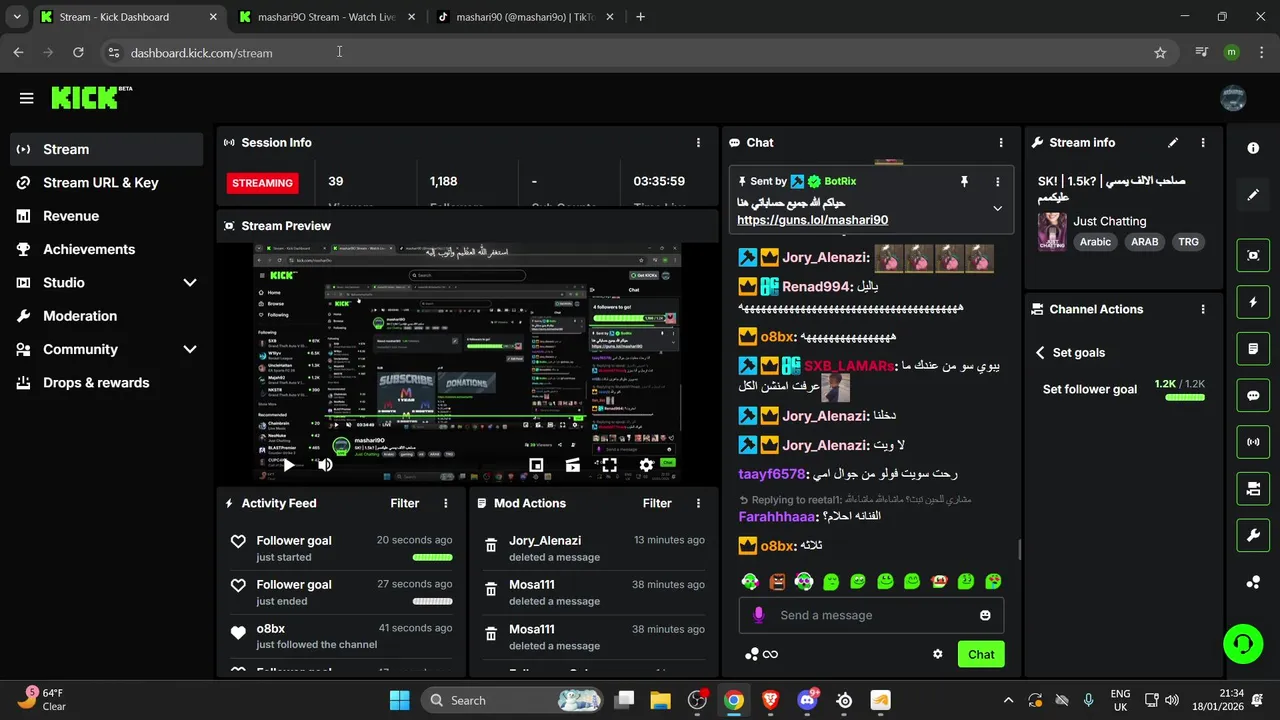Viewport: 1280px width, 720px height.
Task: Play the stream preview
Action: point(288,465)
